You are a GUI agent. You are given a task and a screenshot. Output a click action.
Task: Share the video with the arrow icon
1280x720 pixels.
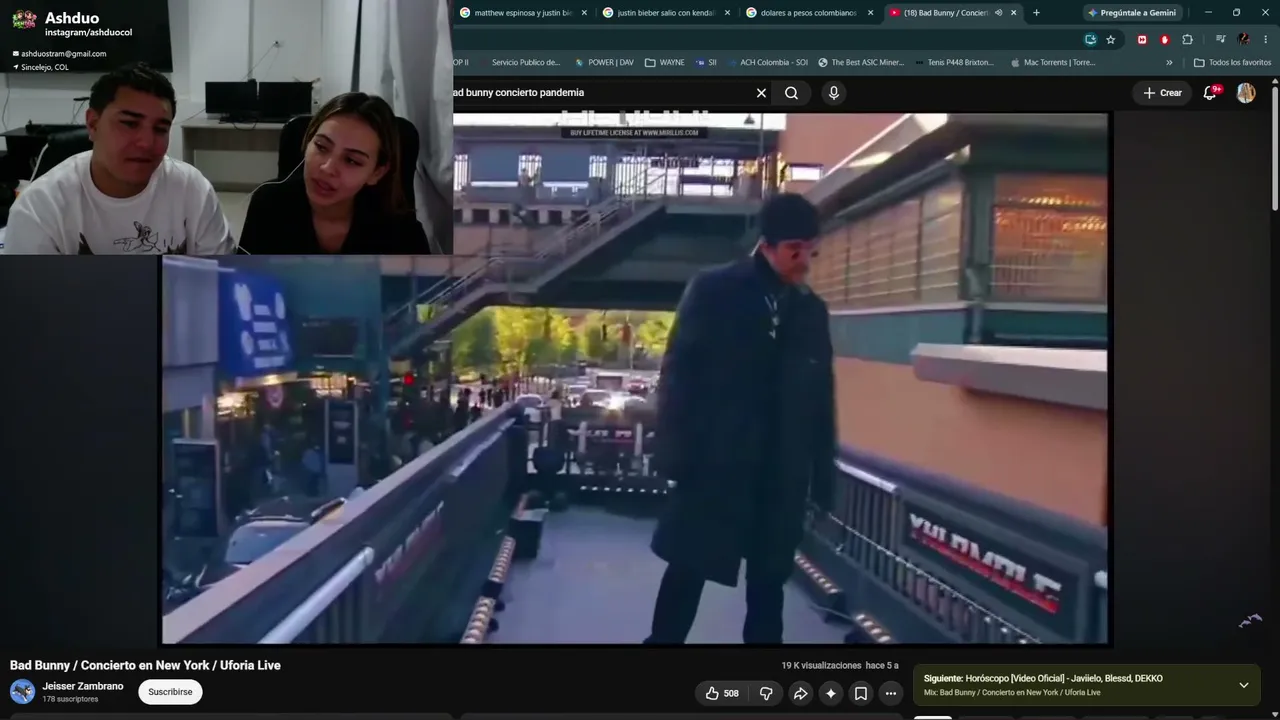(x=800, y=693)
